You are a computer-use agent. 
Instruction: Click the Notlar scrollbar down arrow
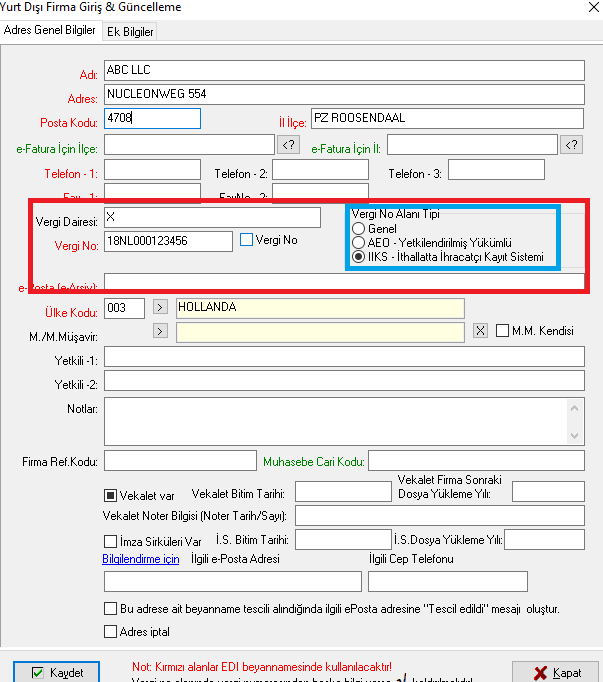[x=575, y=435]
